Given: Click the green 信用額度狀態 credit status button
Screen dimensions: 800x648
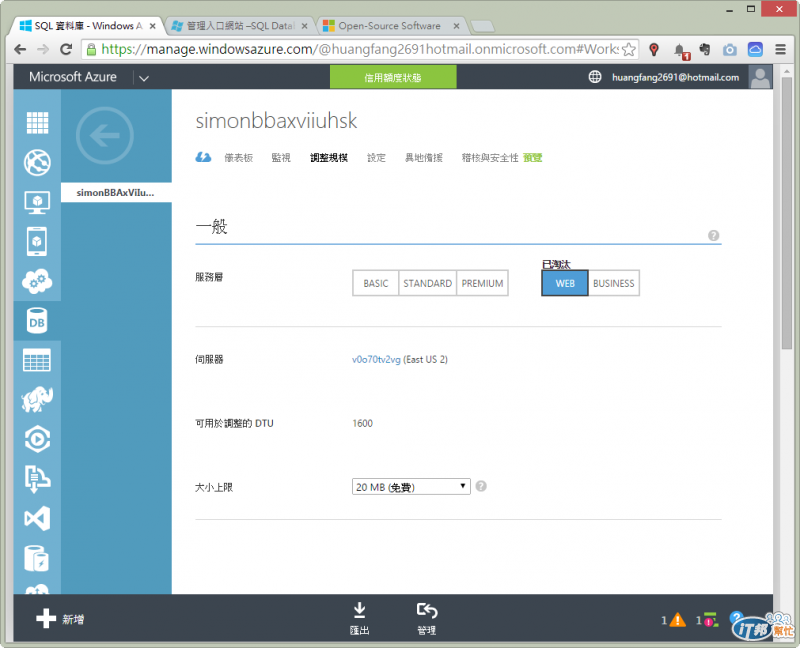Looking at the screenshot, I should (x=393, y=77).
